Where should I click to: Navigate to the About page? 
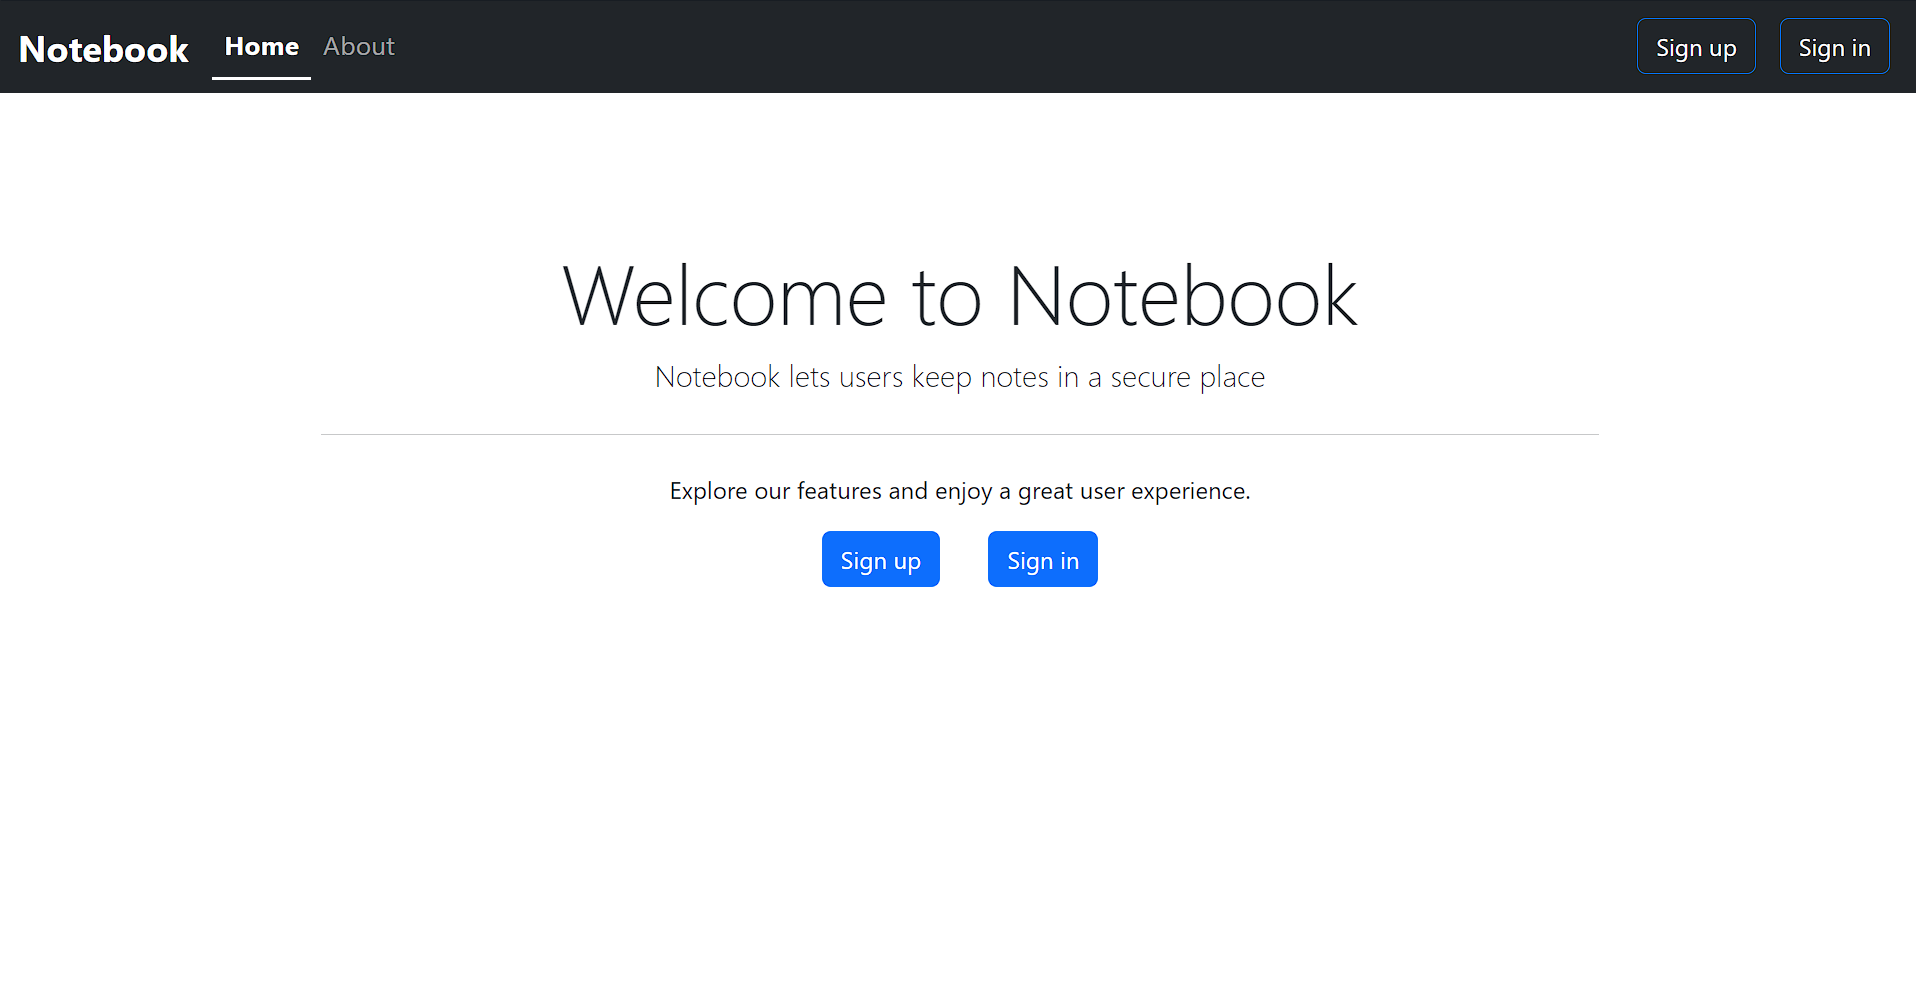358,46
